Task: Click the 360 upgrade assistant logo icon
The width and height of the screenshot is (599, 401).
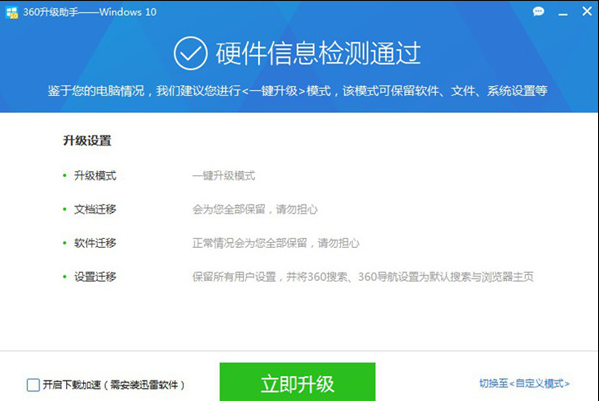Action: (x=12, y=12)
